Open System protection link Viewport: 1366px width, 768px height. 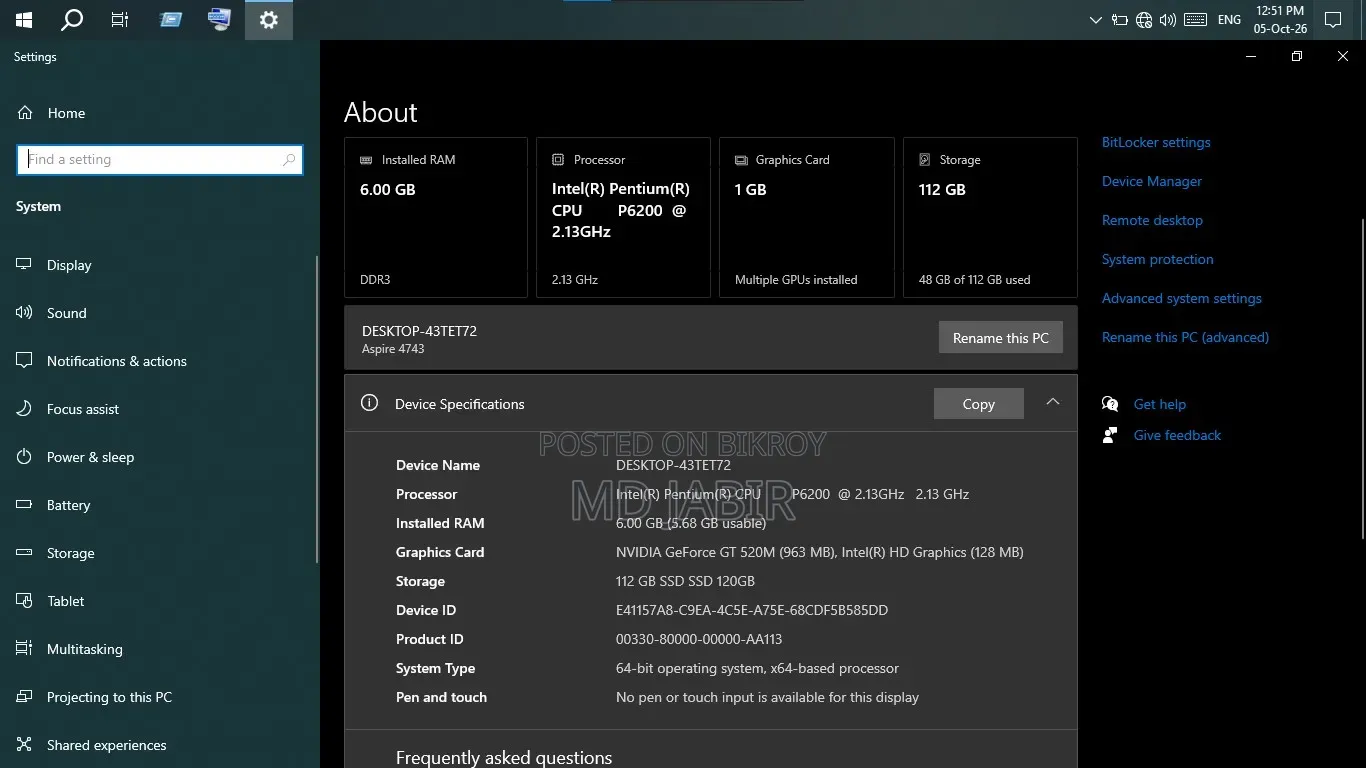(1158, 259)
